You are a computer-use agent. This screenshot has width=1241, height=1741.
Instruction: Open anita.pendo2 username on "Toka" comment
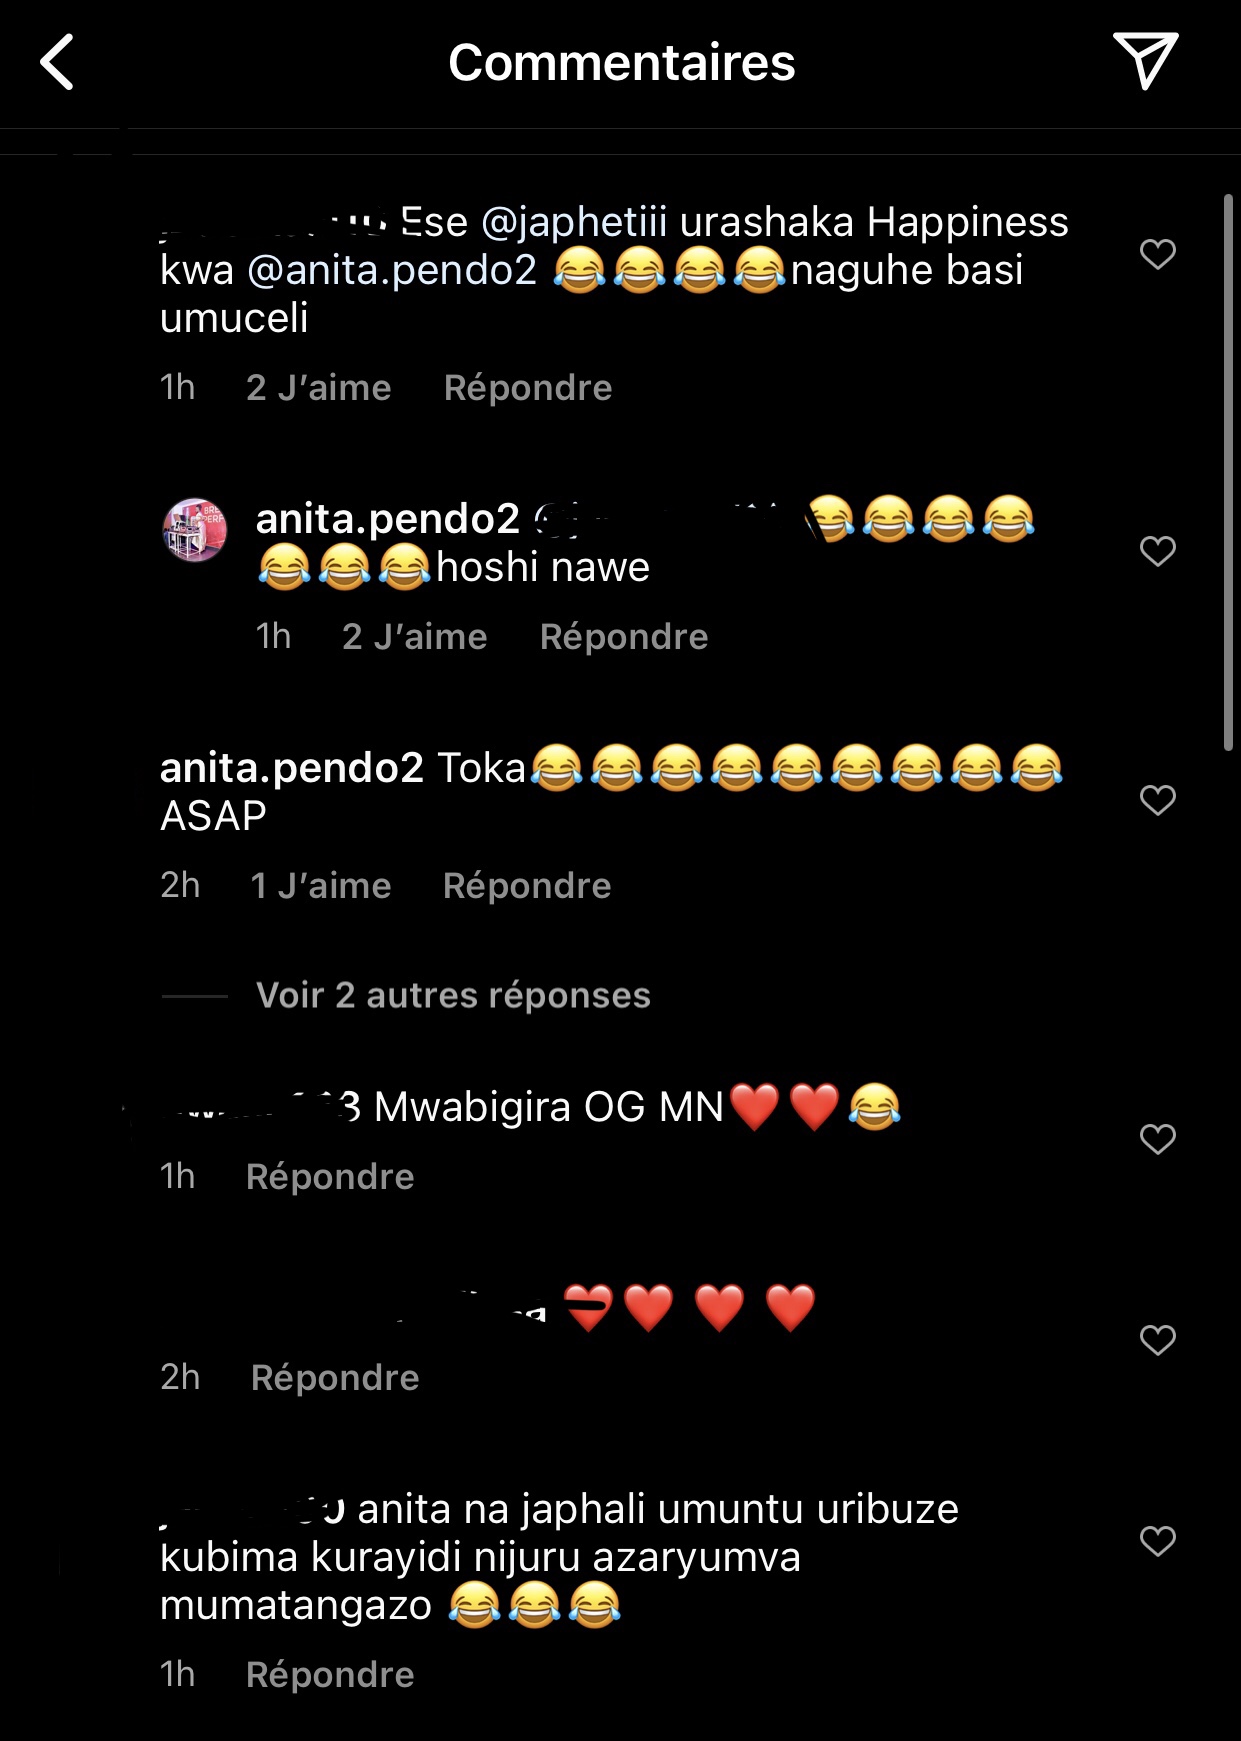click(292, 768)
